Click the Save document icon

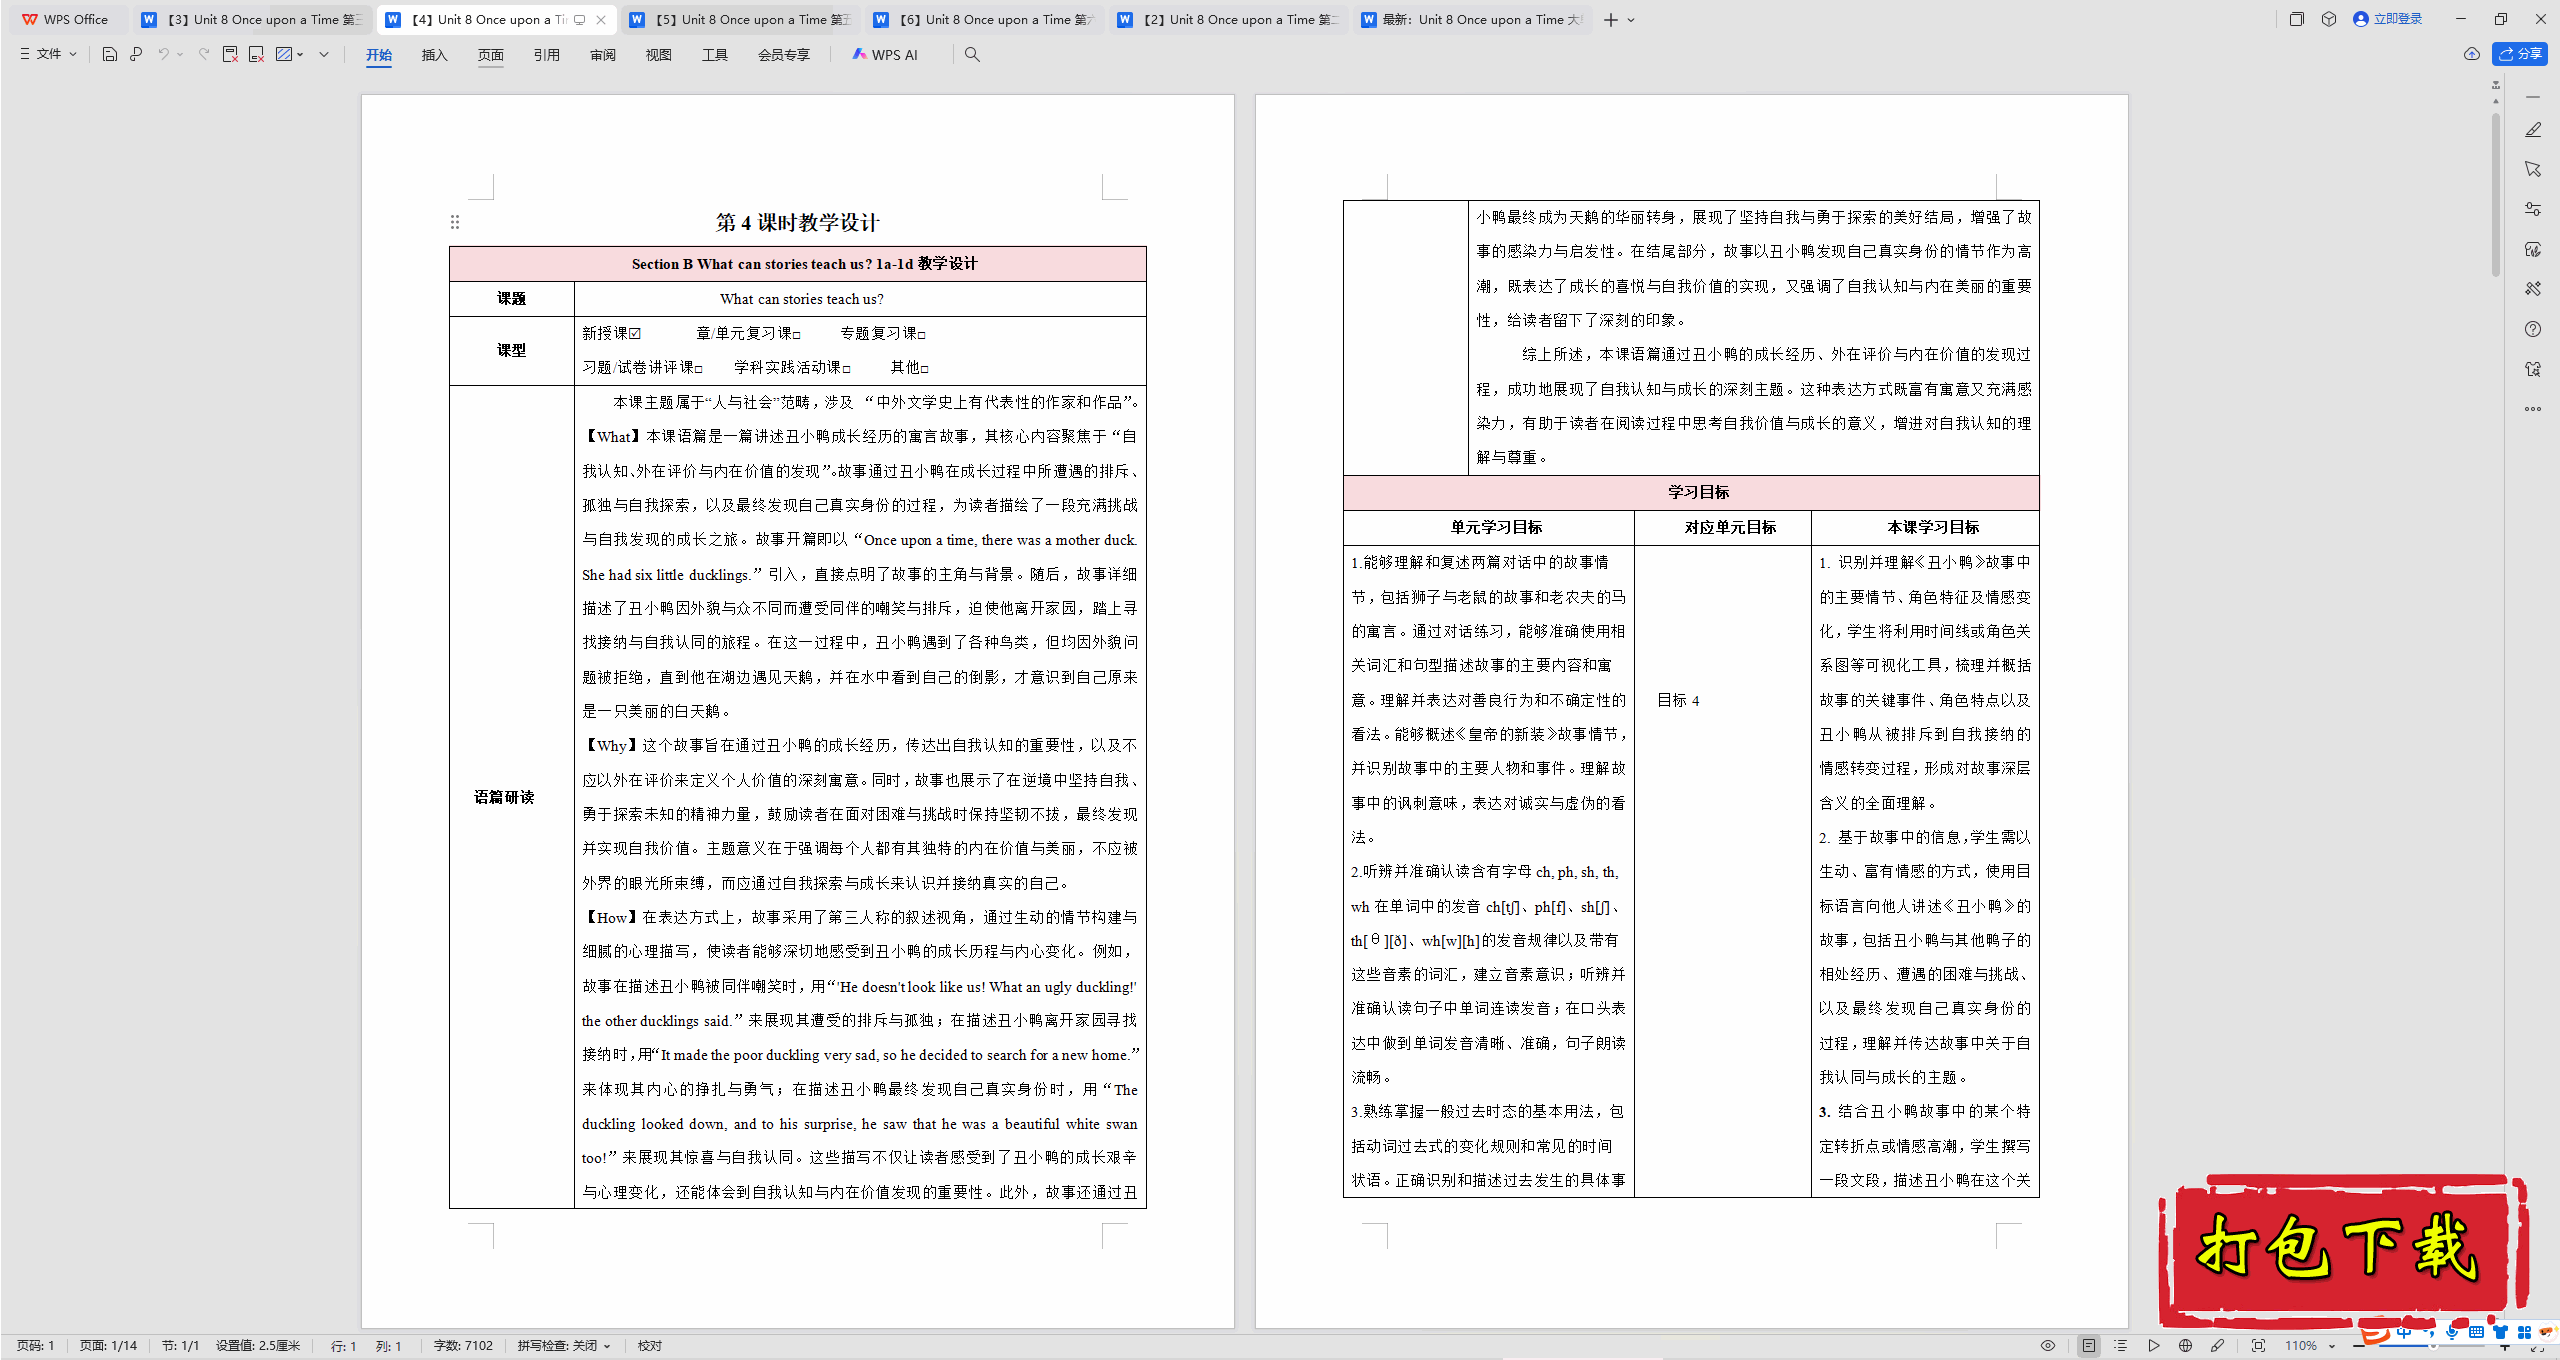110,55
